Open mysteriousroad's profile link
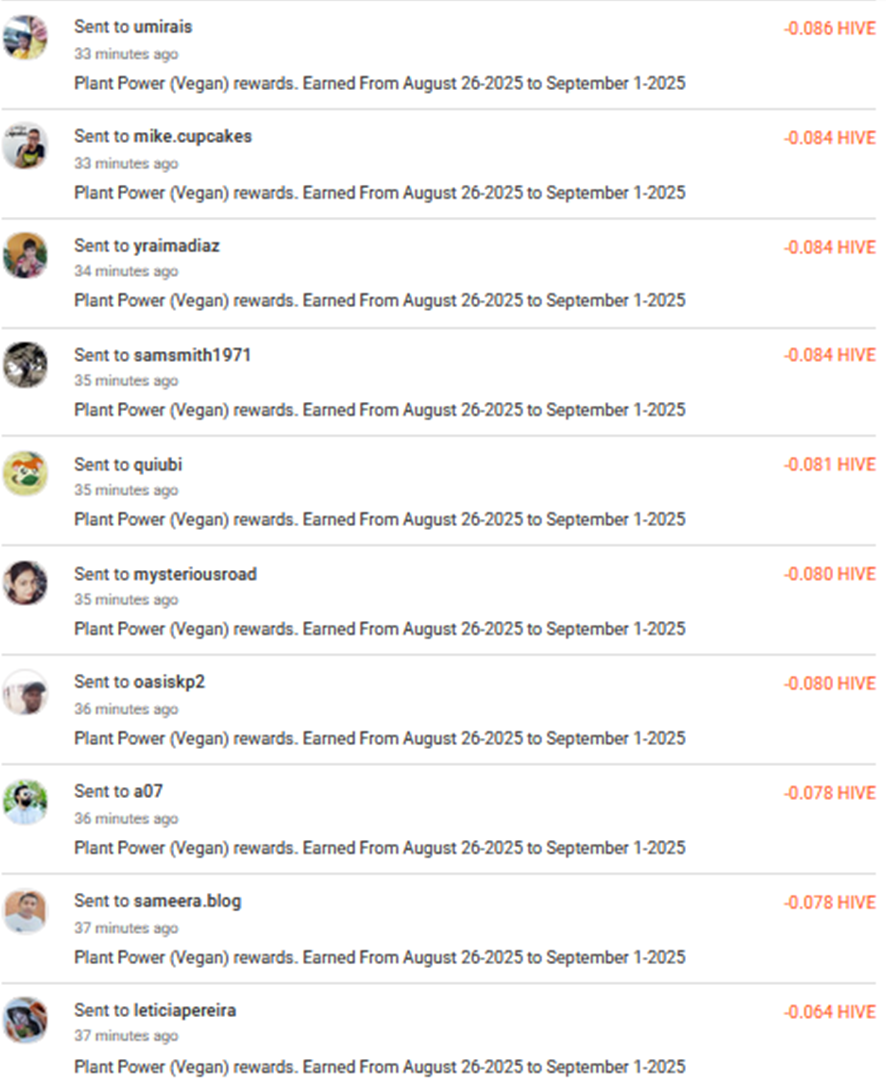Image resolution: width=886 pixels, height=1086 pixels. (195, 574)
